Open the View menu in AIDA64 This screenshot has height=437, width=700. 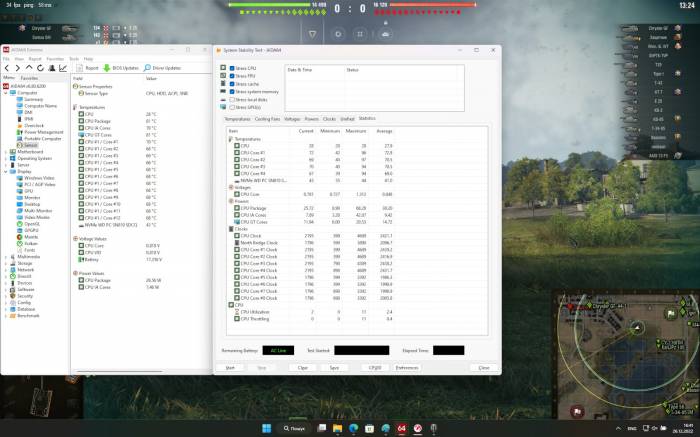pos(19,58)
